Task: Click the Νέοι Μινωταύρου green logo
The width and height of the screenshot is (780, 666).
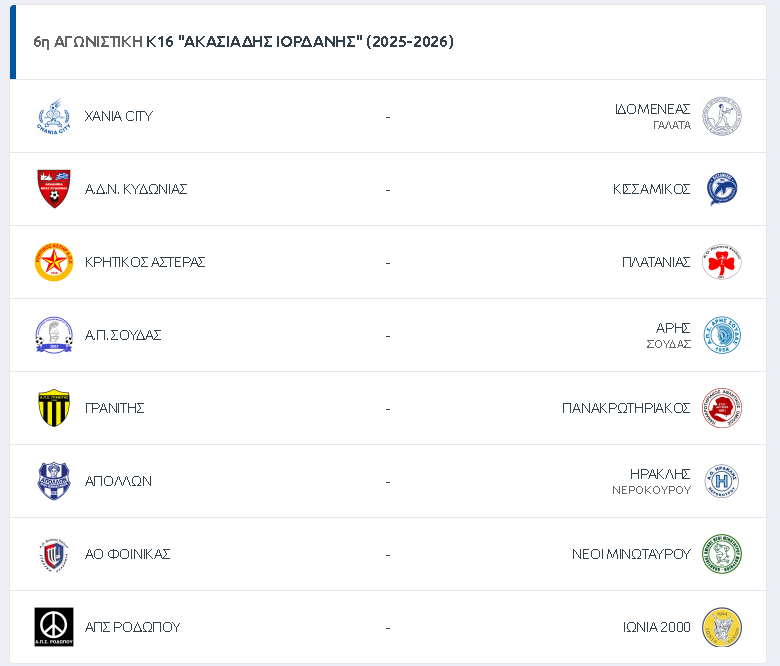Action: [721, 554]
